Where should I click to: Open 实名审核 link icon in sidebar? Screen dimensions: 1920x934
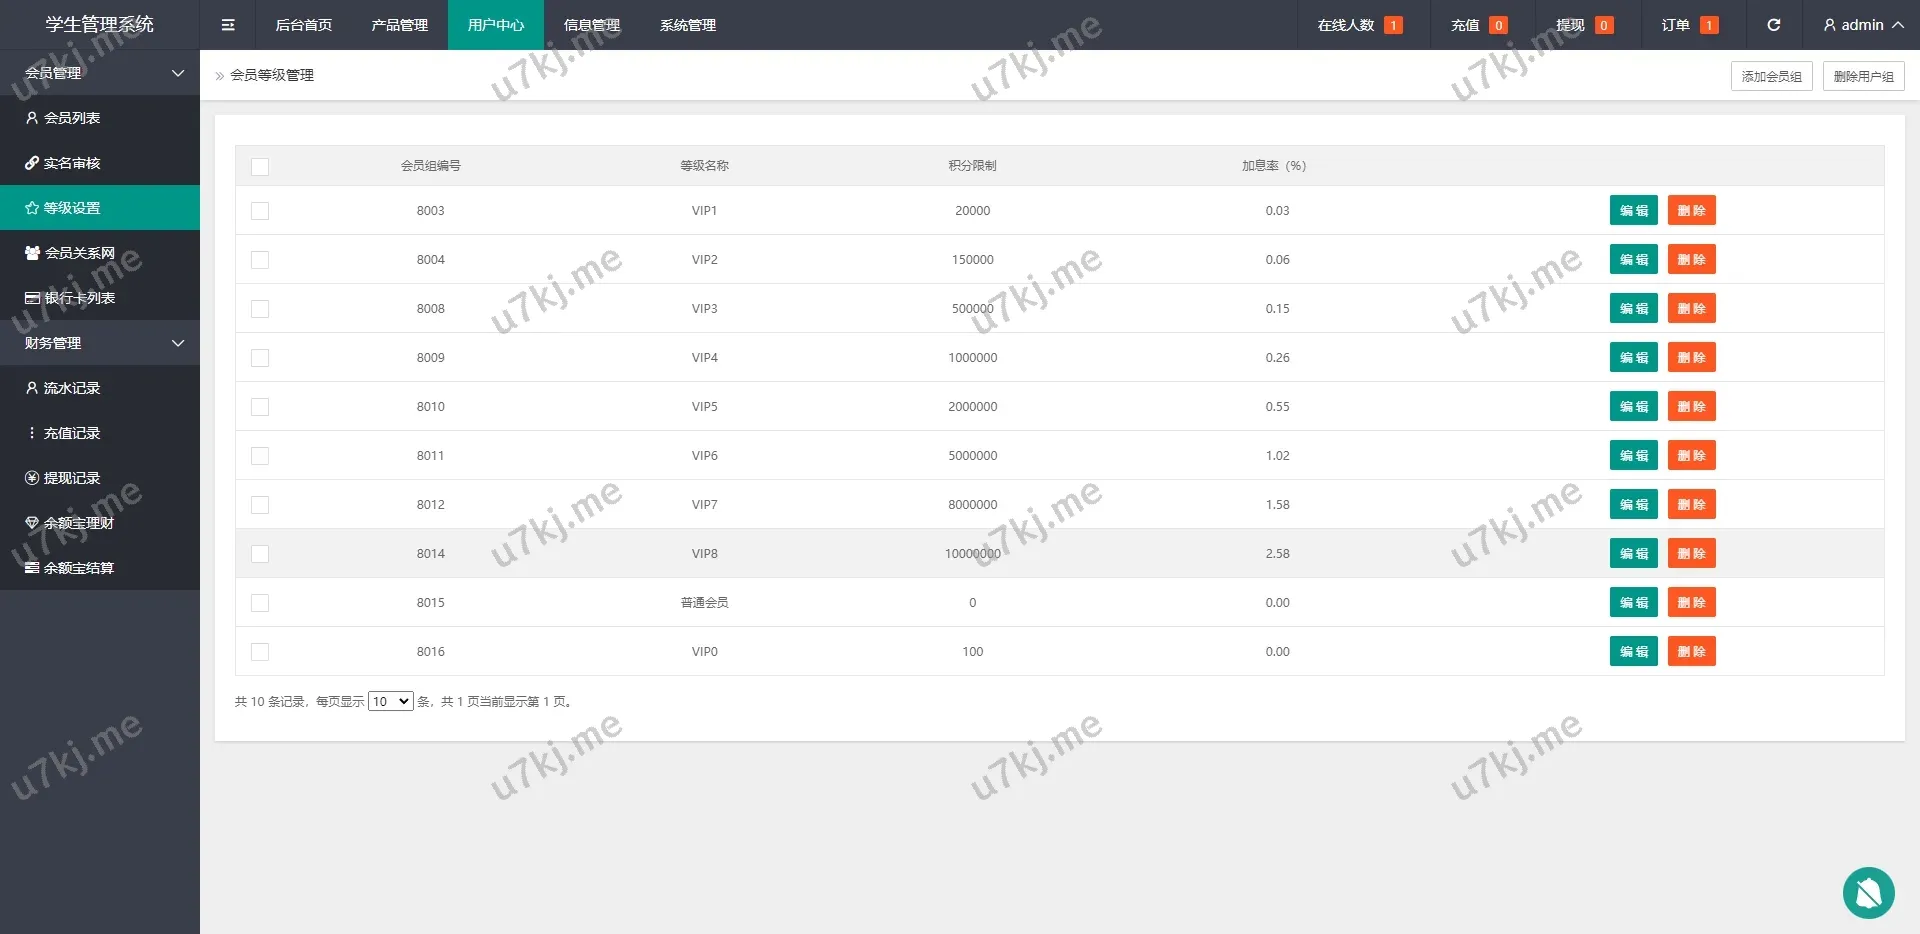click(x=32, y=163)
